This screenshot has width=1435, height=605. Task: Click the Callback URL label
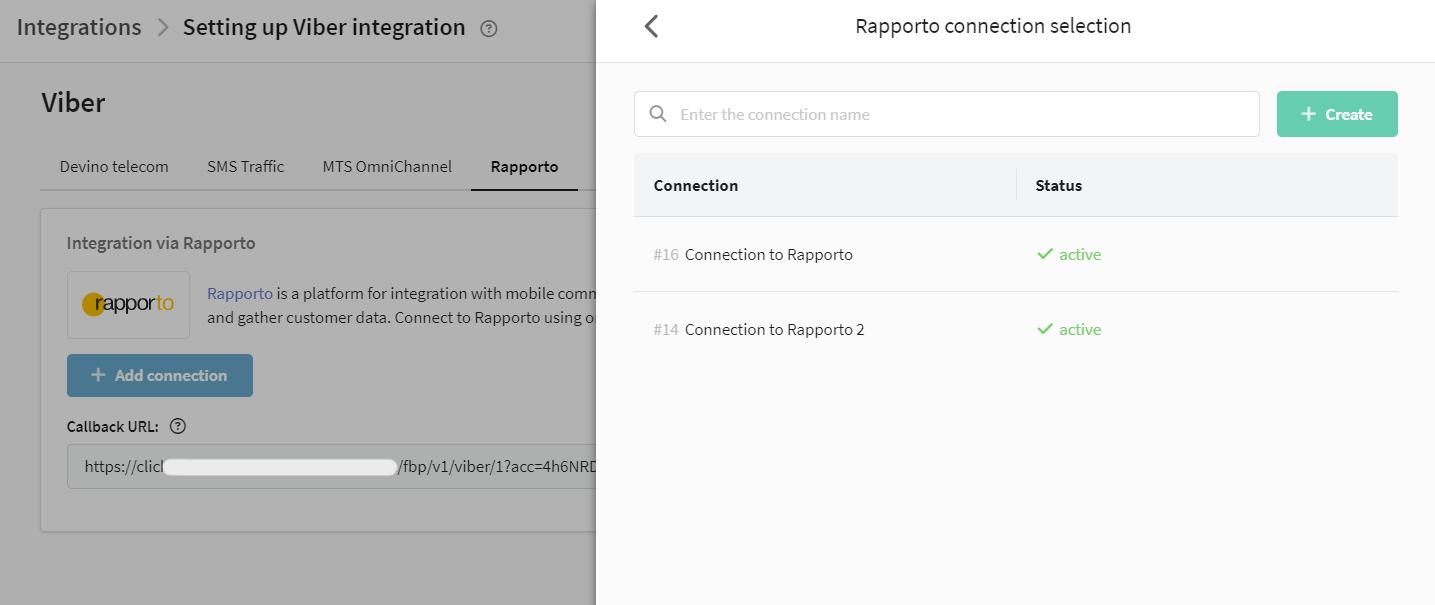point(113,426)
